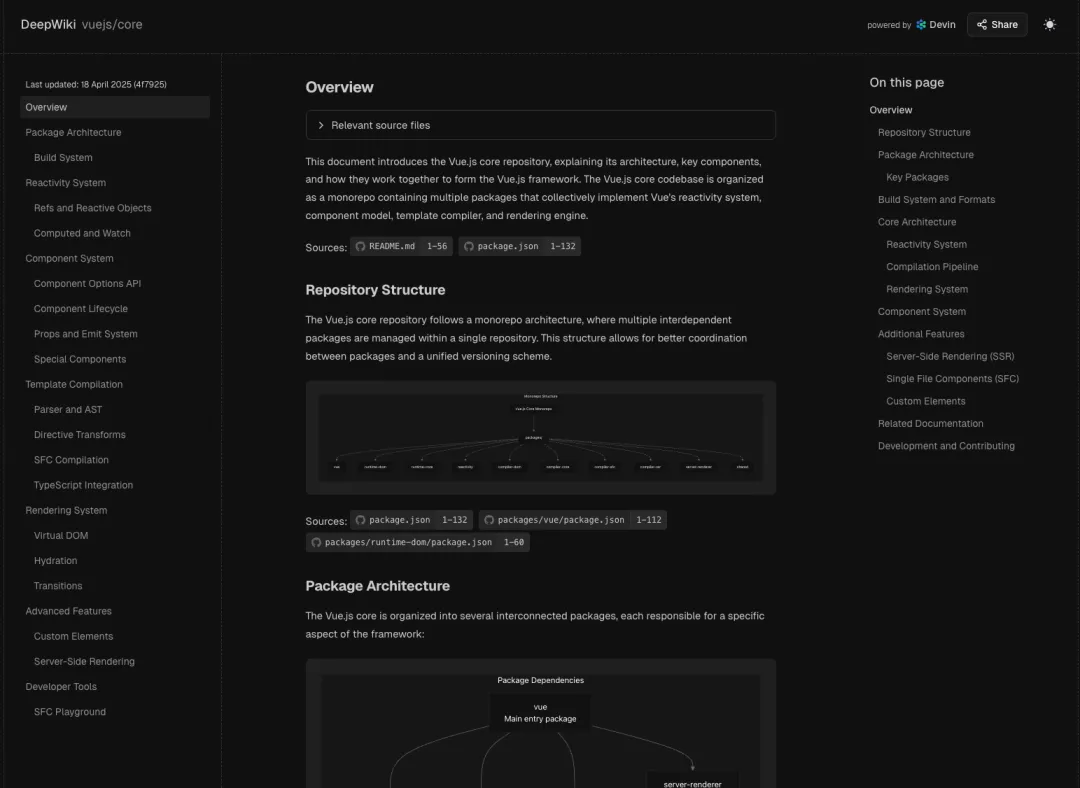Open packages/vue/package.json source chip
1080x788 pixels.
click(x=572, y=520)
